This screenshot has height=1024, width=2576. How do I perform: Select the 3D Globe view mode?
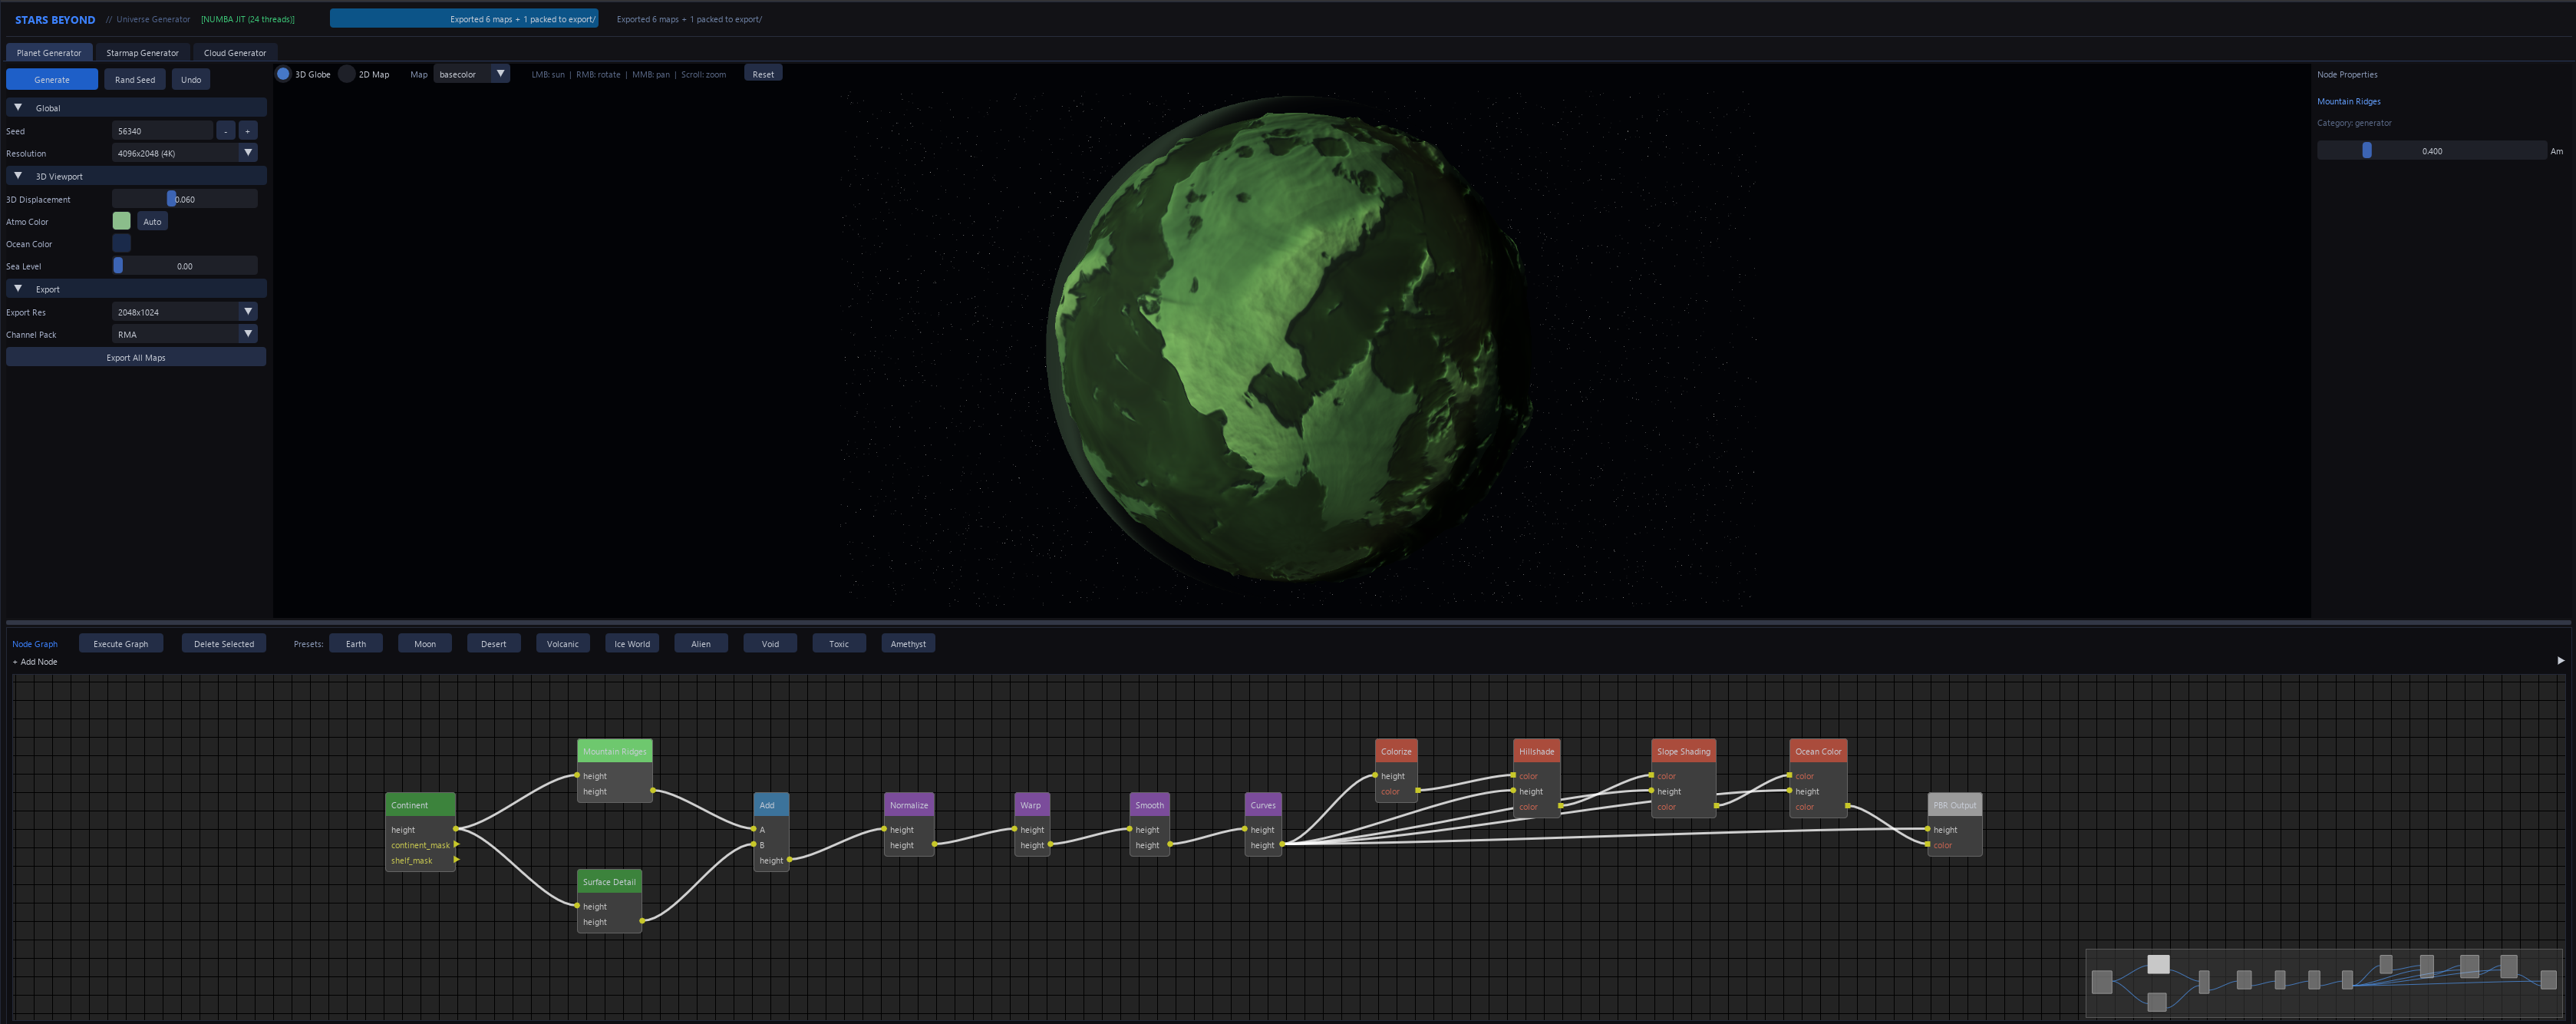283,73
